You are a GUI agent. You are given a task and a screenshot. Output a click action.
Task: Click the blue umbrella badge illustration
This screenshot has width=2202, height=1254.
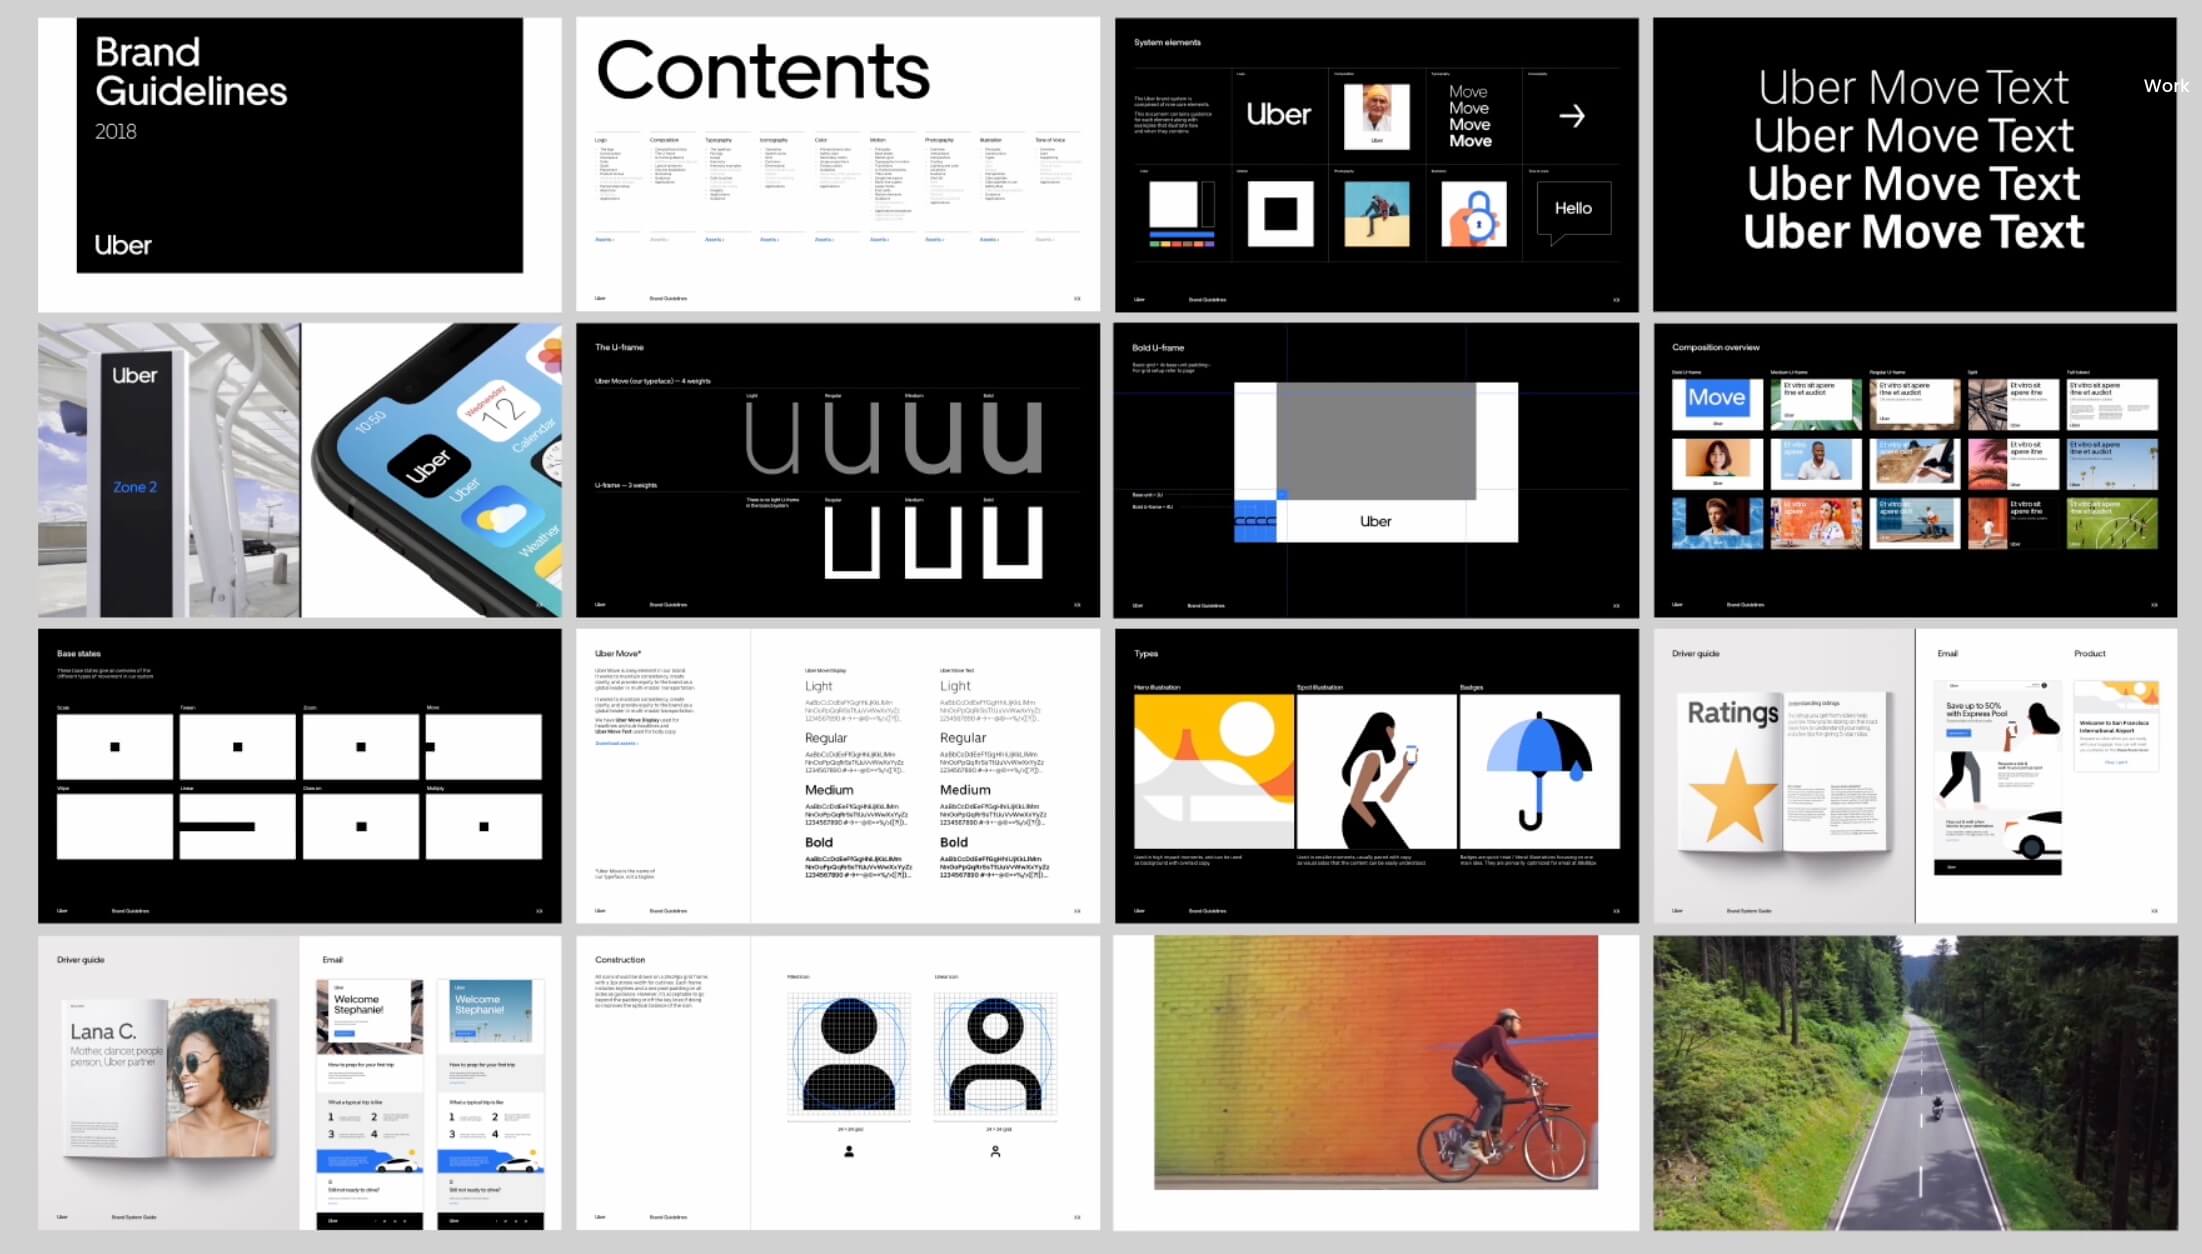tap(1539, 771)
